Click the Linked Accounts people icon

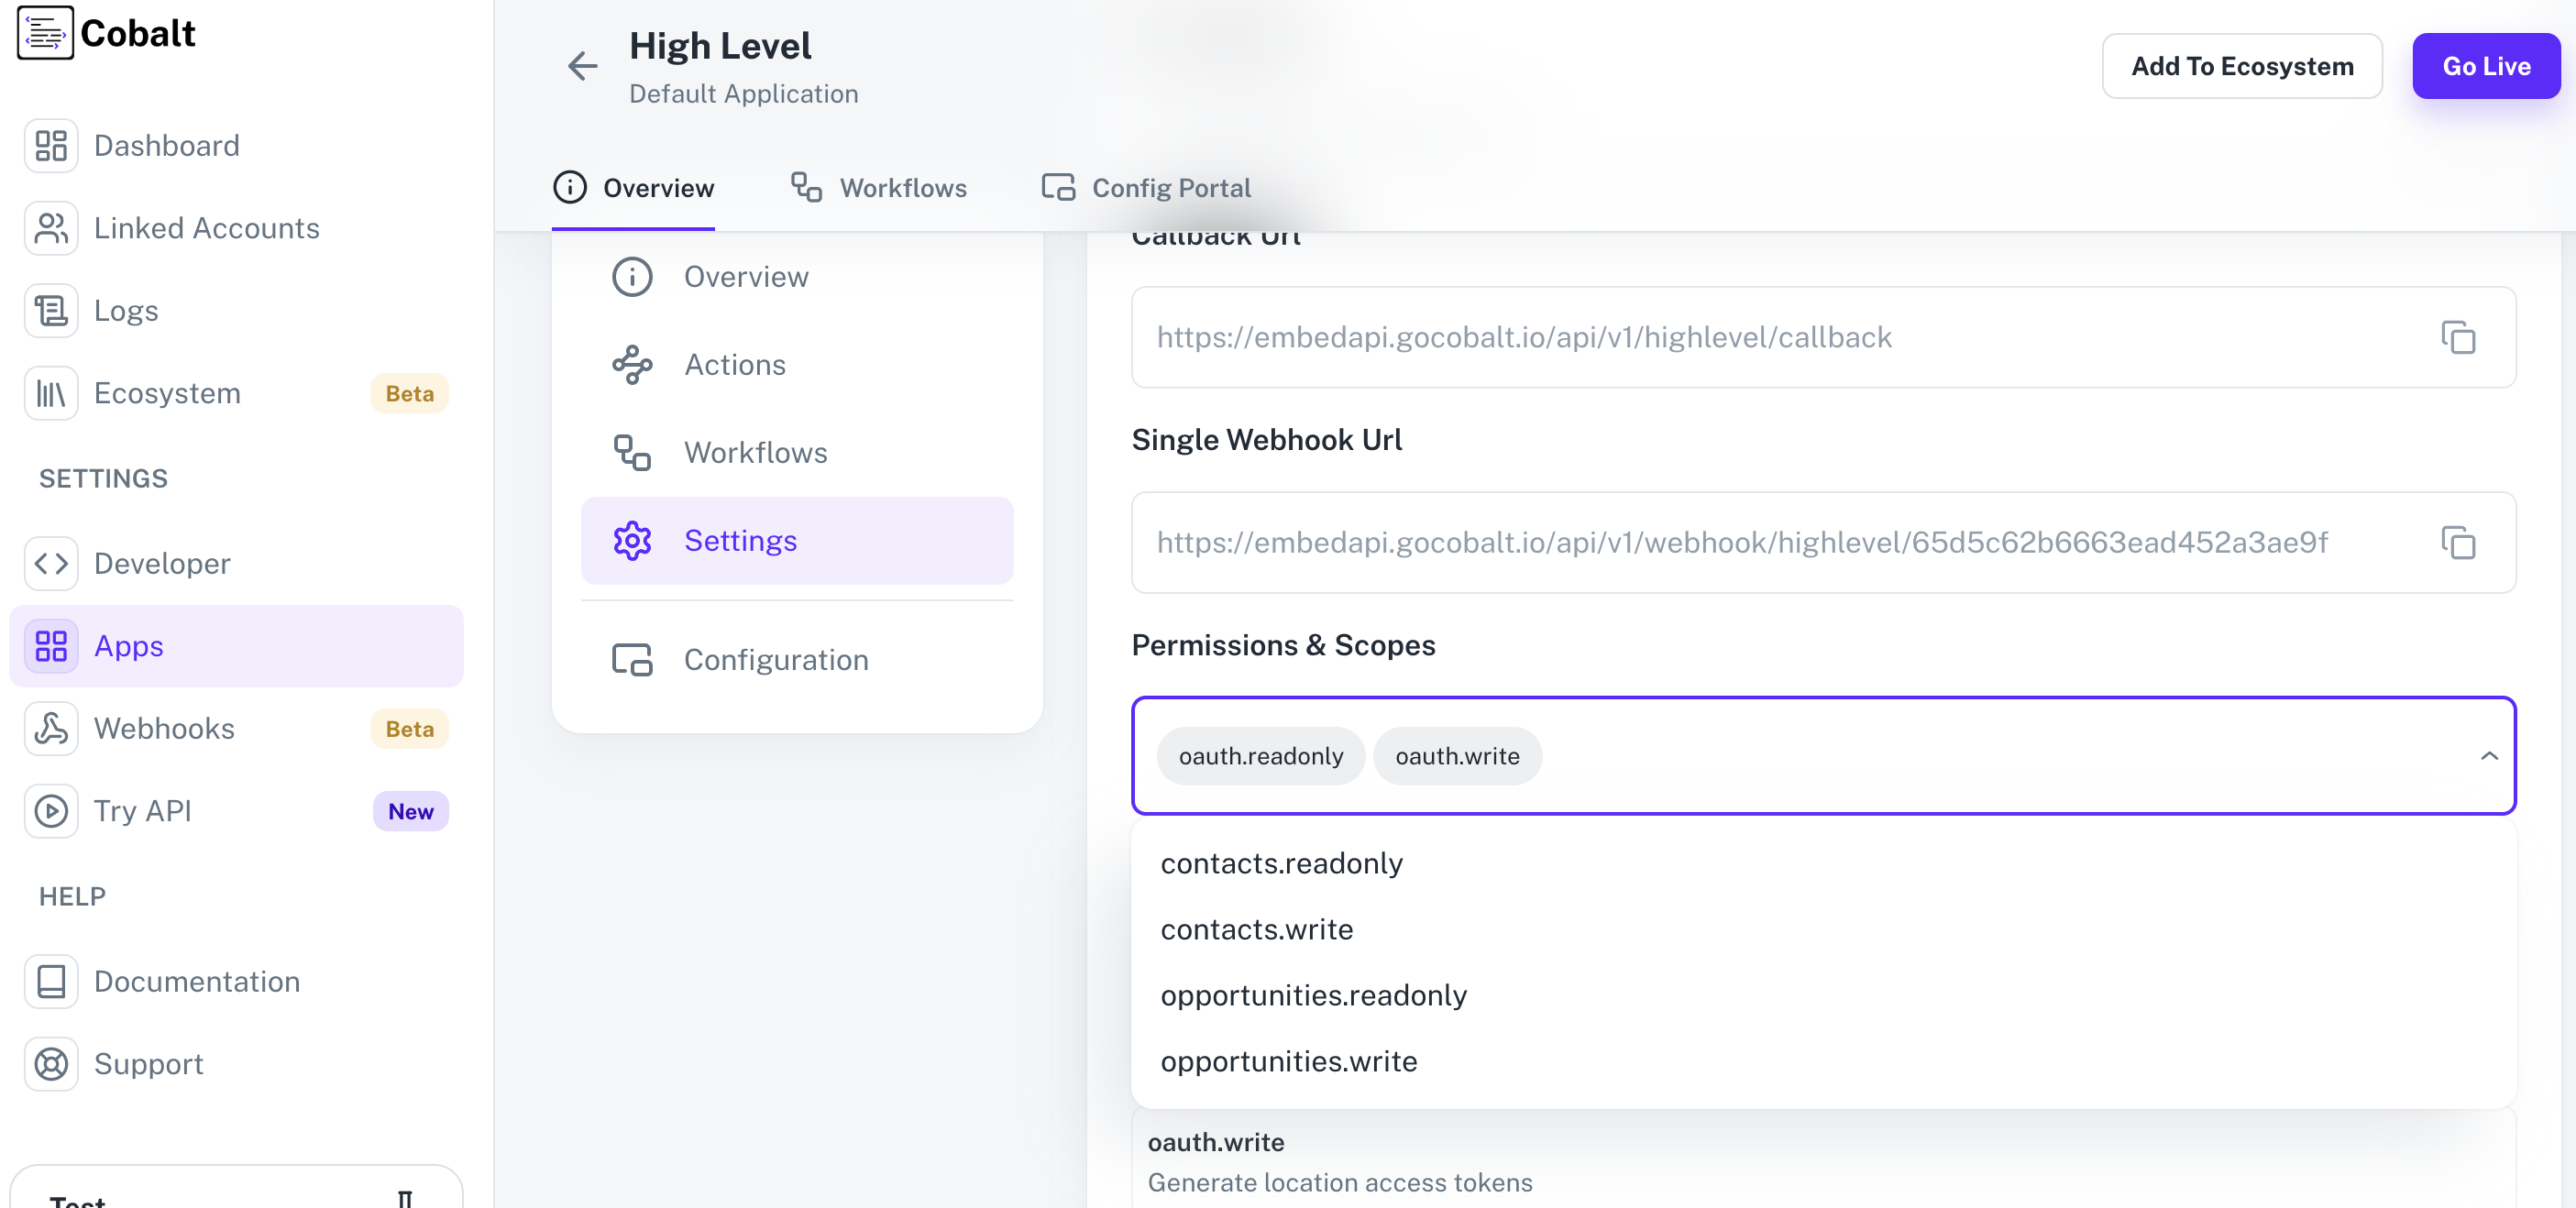51,227
